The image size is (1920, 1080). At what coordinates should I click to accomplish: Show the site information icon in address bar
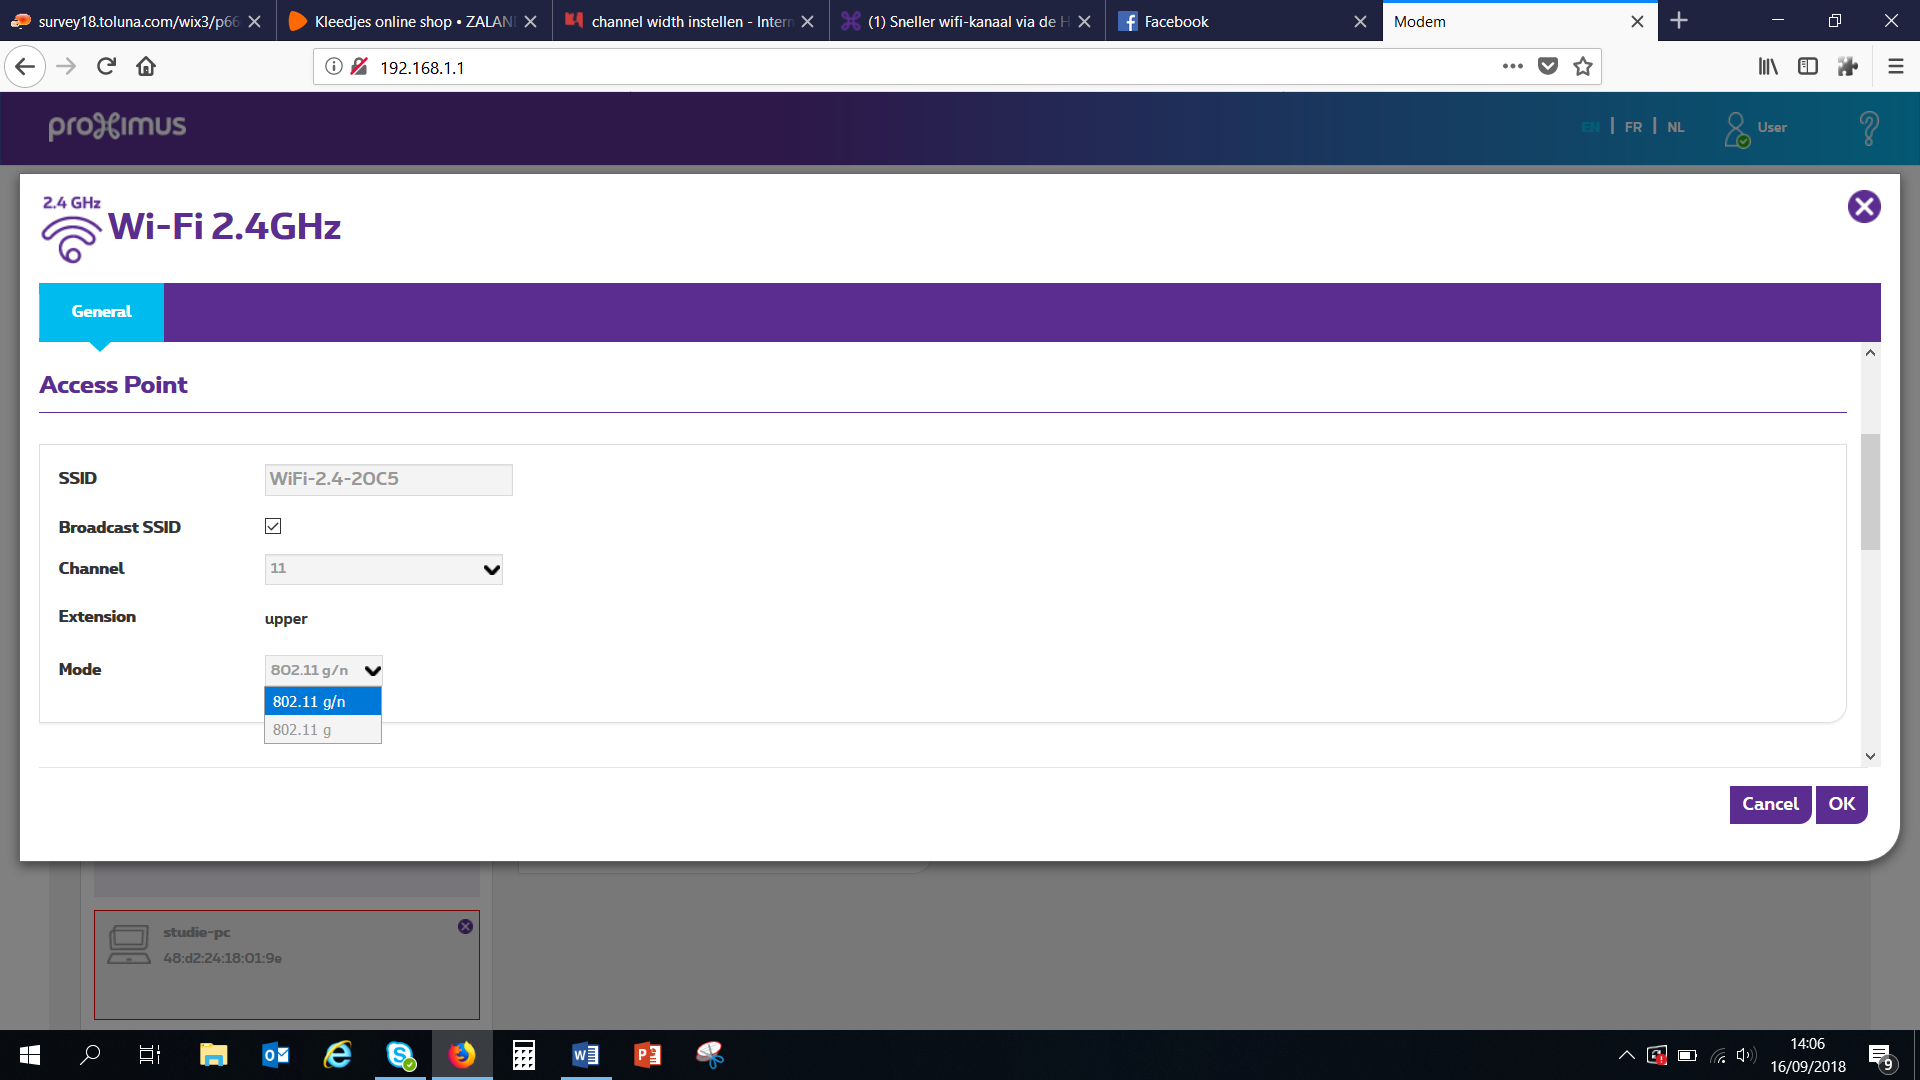coord(334,67)
